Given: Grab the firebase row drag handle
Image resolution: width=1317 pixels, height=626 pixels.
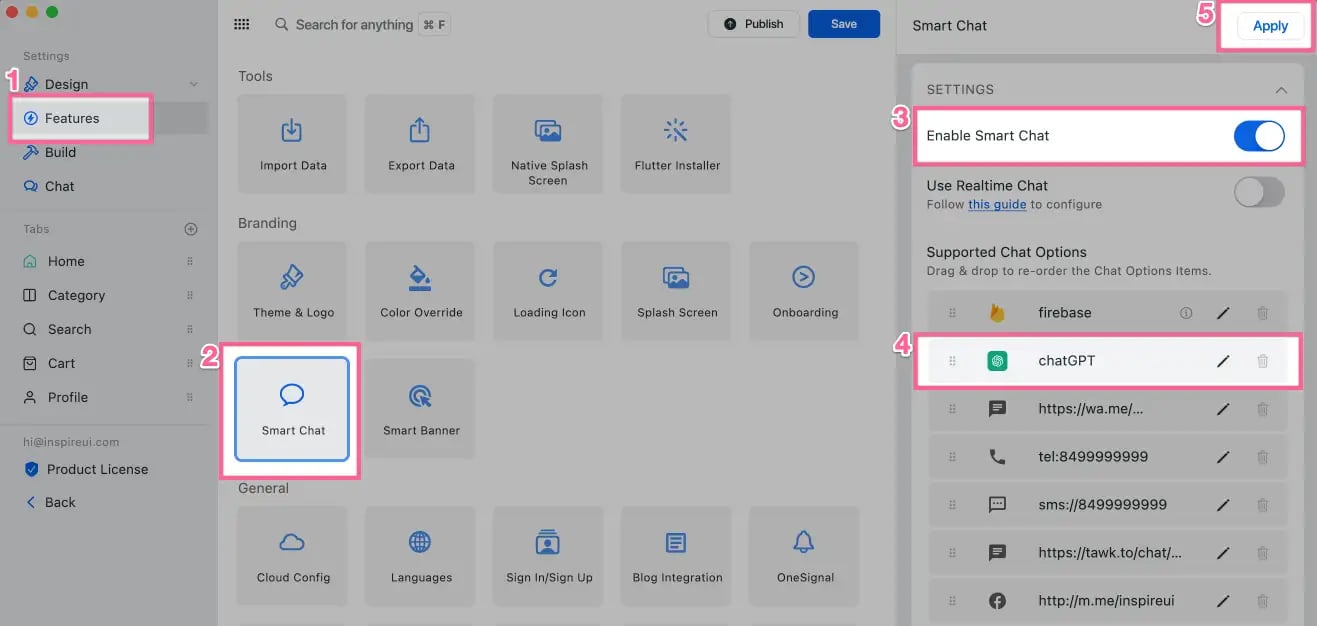Looking at the screenshot, I should (952, 313).
